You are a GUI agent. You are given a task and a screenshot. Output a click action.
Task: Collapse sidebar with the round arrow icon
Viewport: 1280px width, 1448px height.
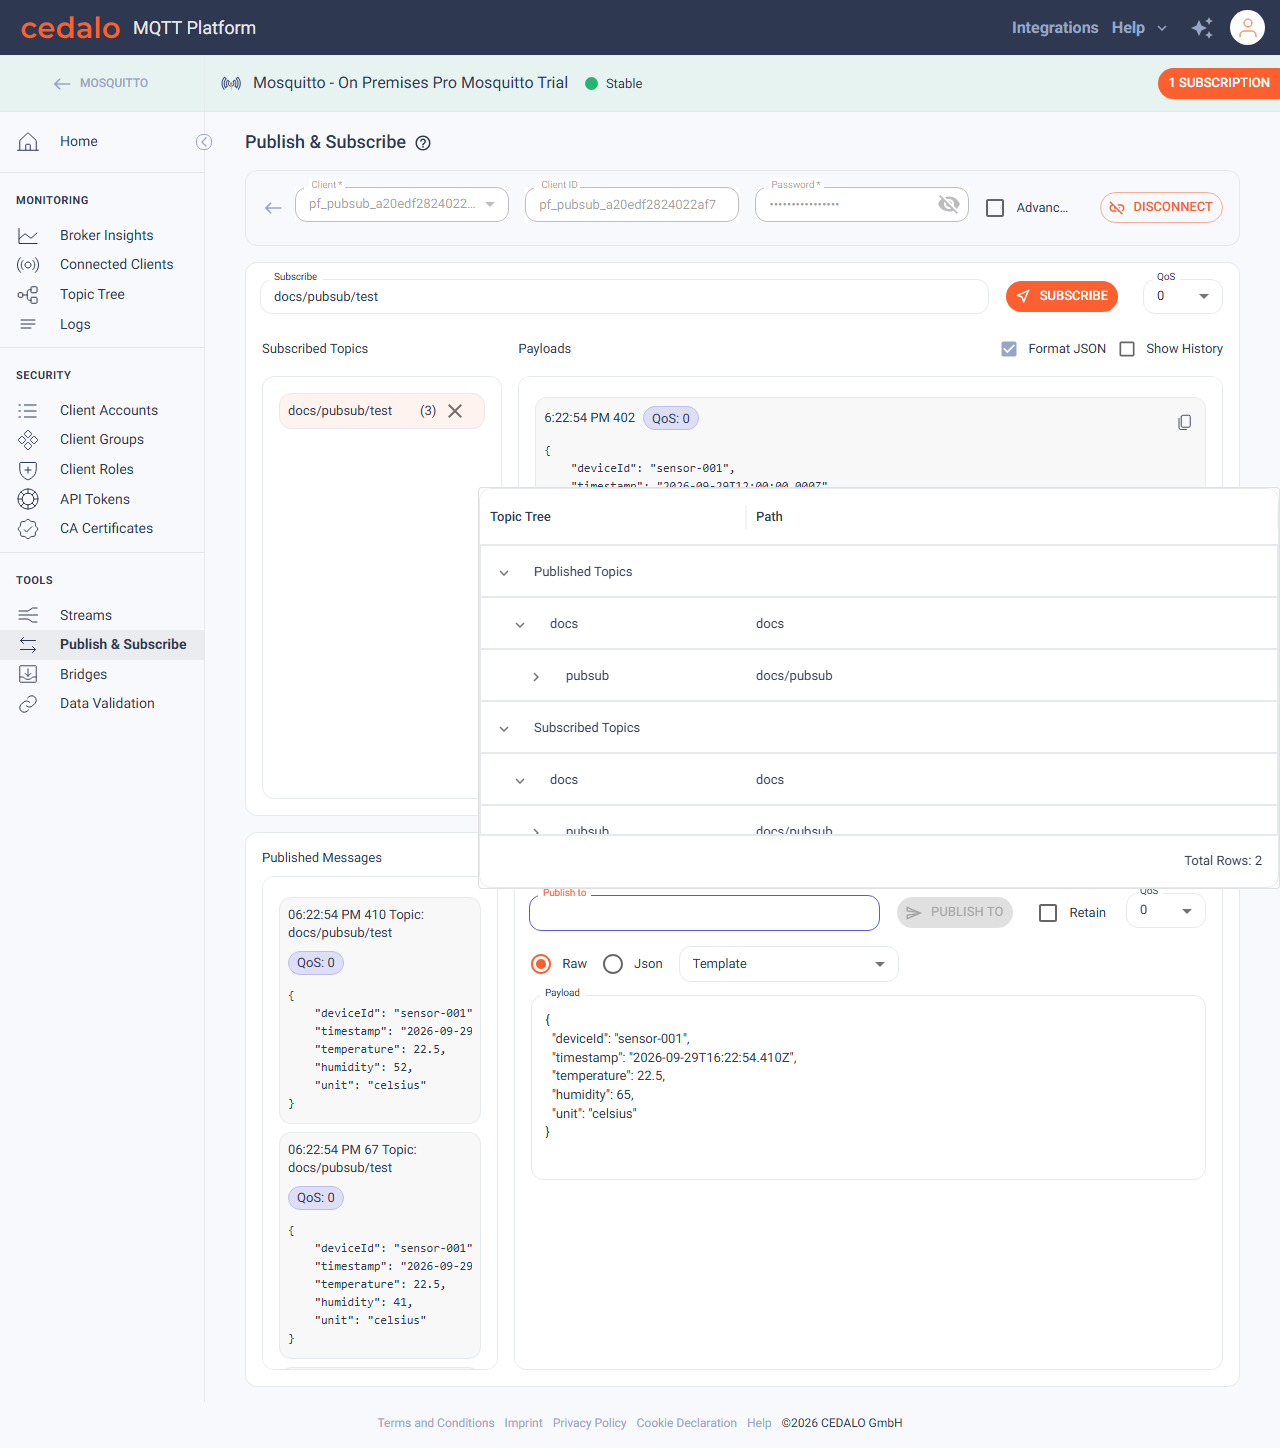pyautogui.click(x=204, y=142)
